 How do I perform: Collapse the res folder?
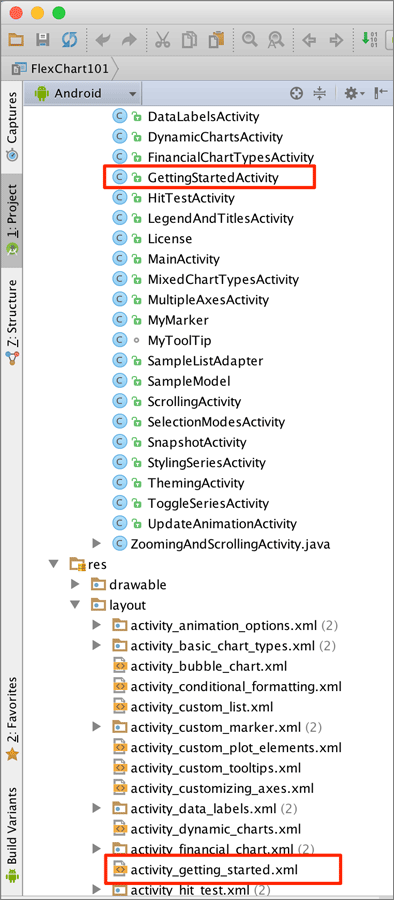click(55, 564)
